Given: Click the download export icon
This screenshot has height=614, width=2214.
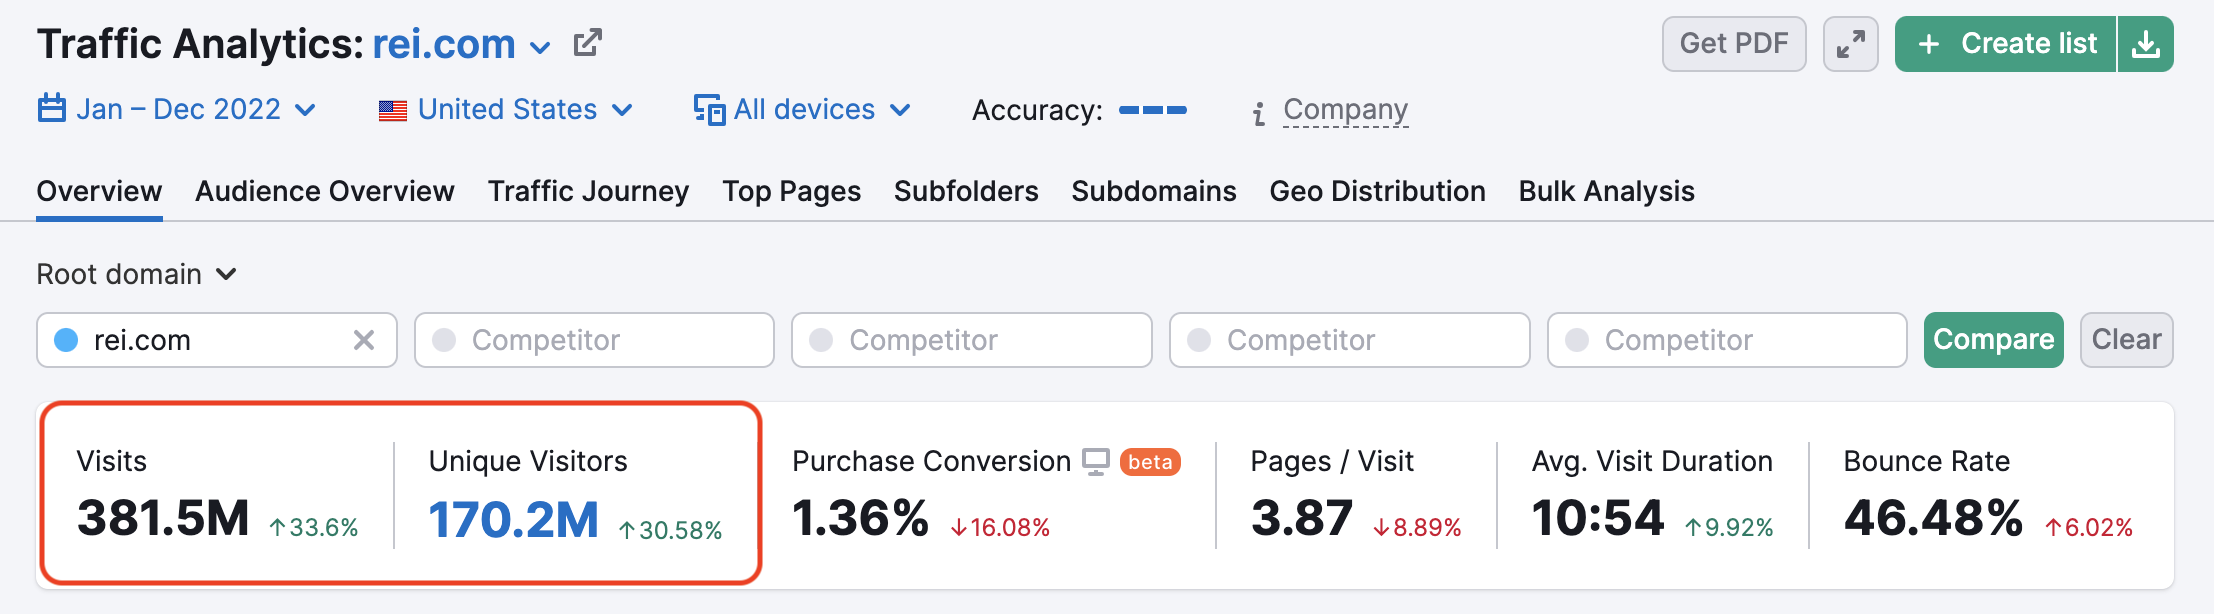Looking at the screenshot, I should point(2146,44).
